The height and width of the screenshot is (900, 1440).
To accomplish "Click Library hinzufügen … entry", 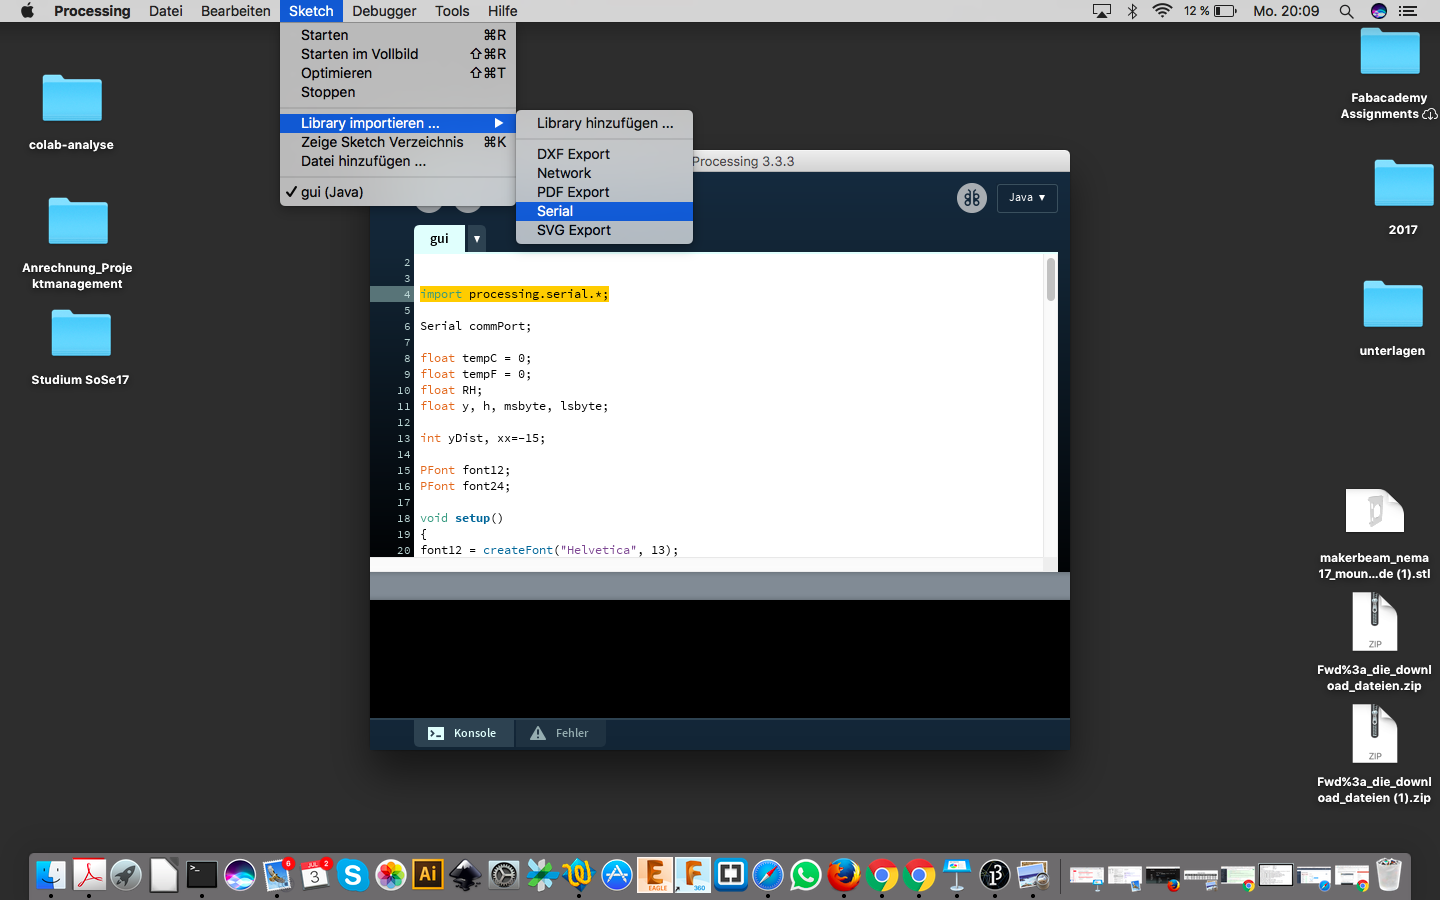I will pos(604,123).
